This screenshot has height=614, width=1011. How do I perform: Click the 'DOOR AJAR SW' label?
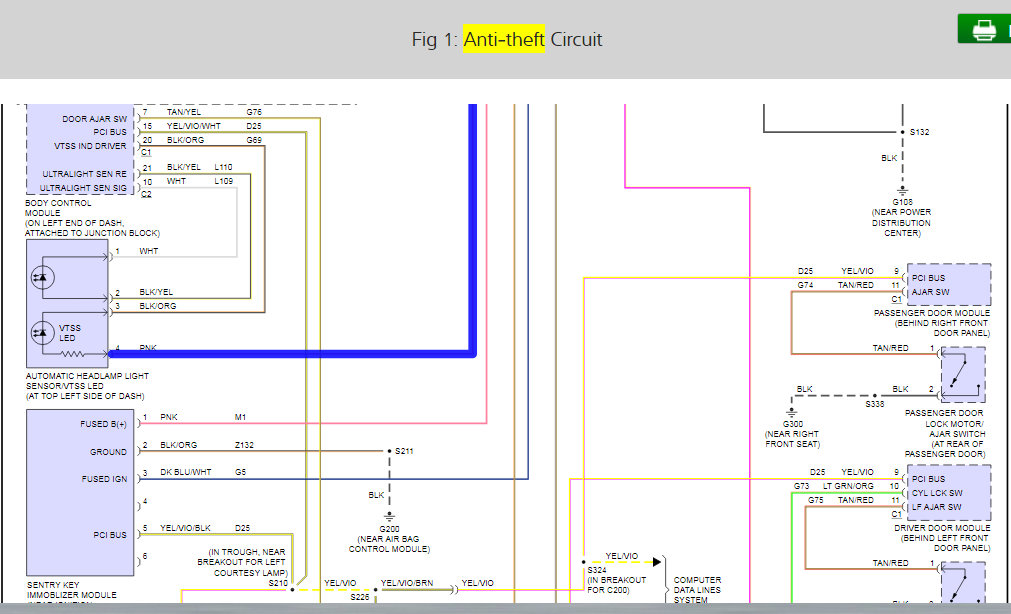(95, 119)
